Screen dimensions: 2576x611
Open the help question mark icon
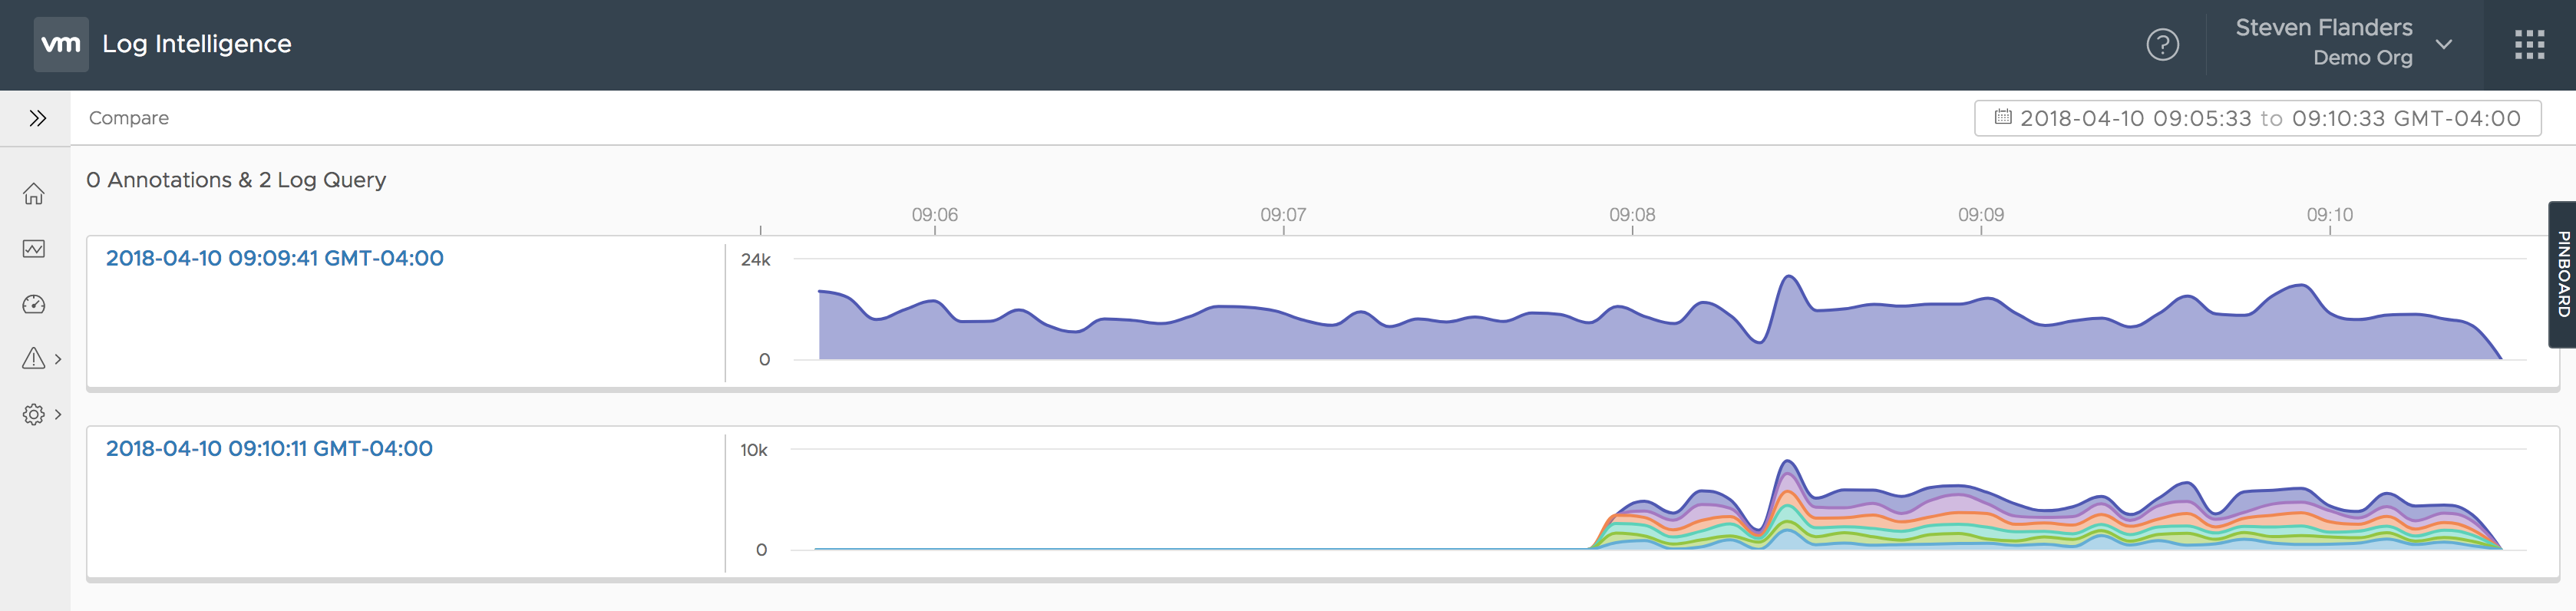[x=2162, y=45]
